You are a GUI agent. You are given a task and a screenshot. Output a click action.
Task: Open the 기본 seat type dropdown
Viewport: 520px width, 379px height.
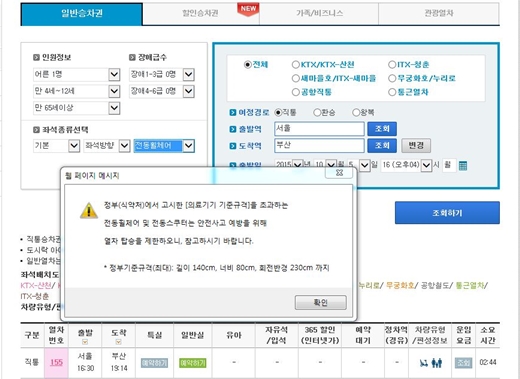click(x=56, y=146)
